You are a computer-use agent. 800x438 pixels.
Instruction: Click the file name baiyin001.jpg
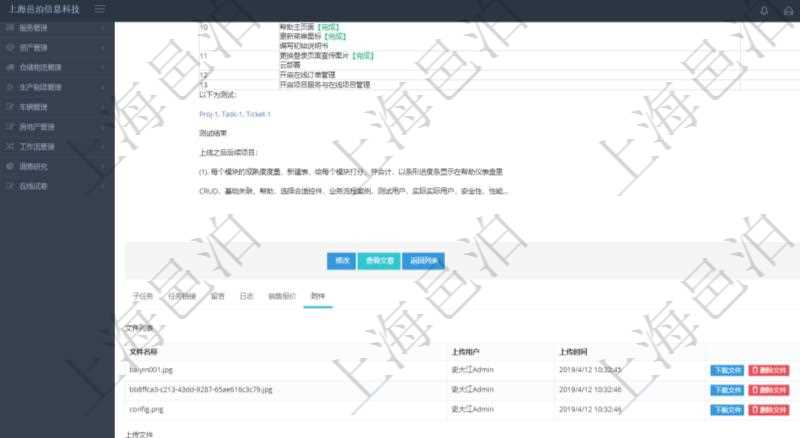click(151, 370)
